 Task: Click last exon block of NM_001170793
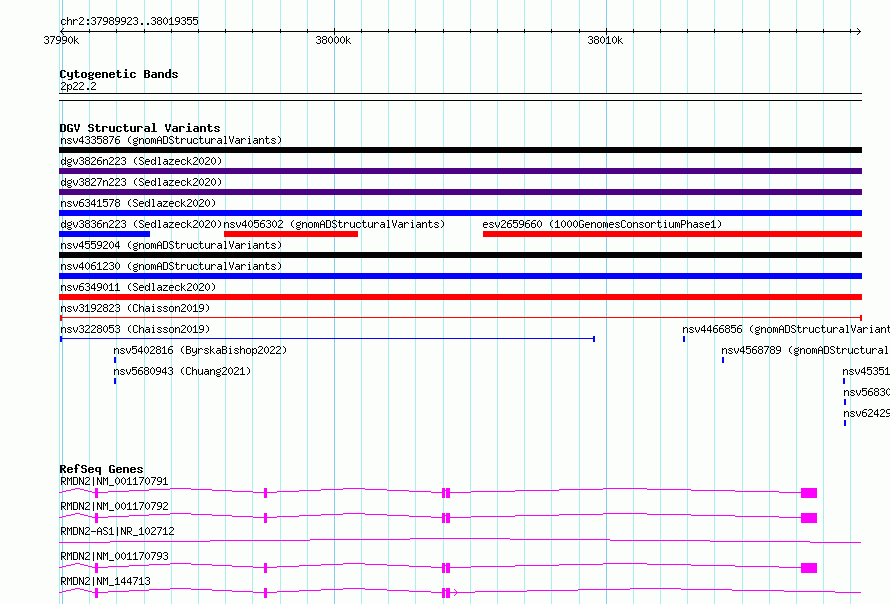(x=809, y=568)
